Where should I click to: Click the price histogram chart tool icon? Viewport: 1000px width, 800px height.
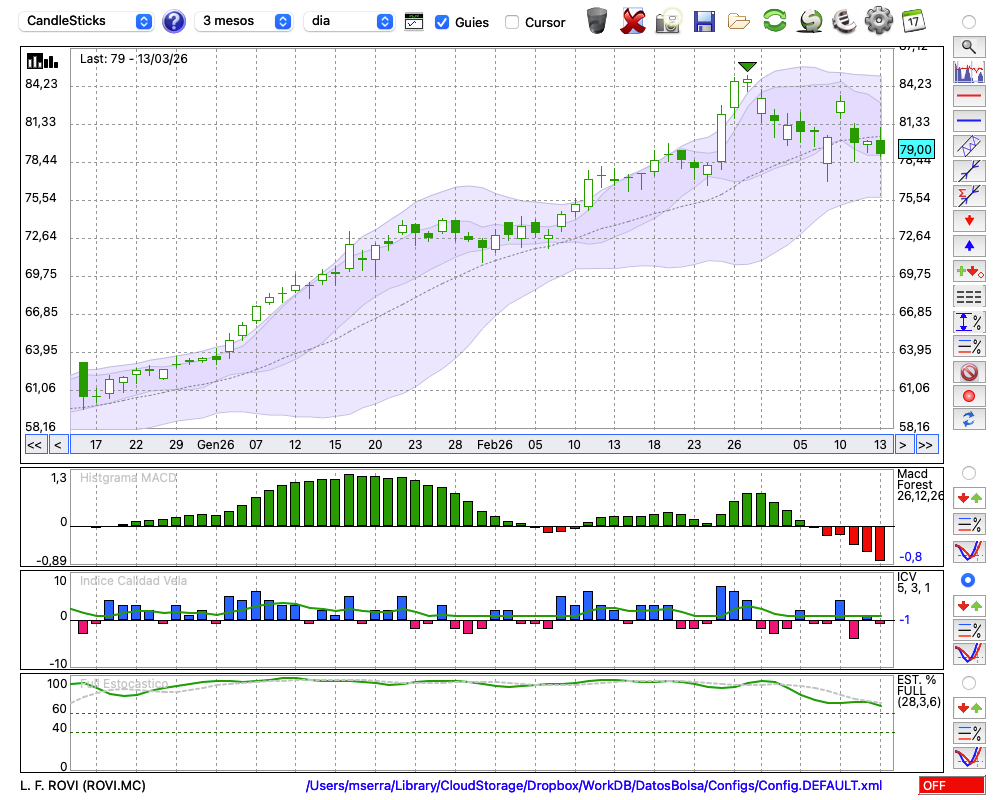[x=969, y=71]
